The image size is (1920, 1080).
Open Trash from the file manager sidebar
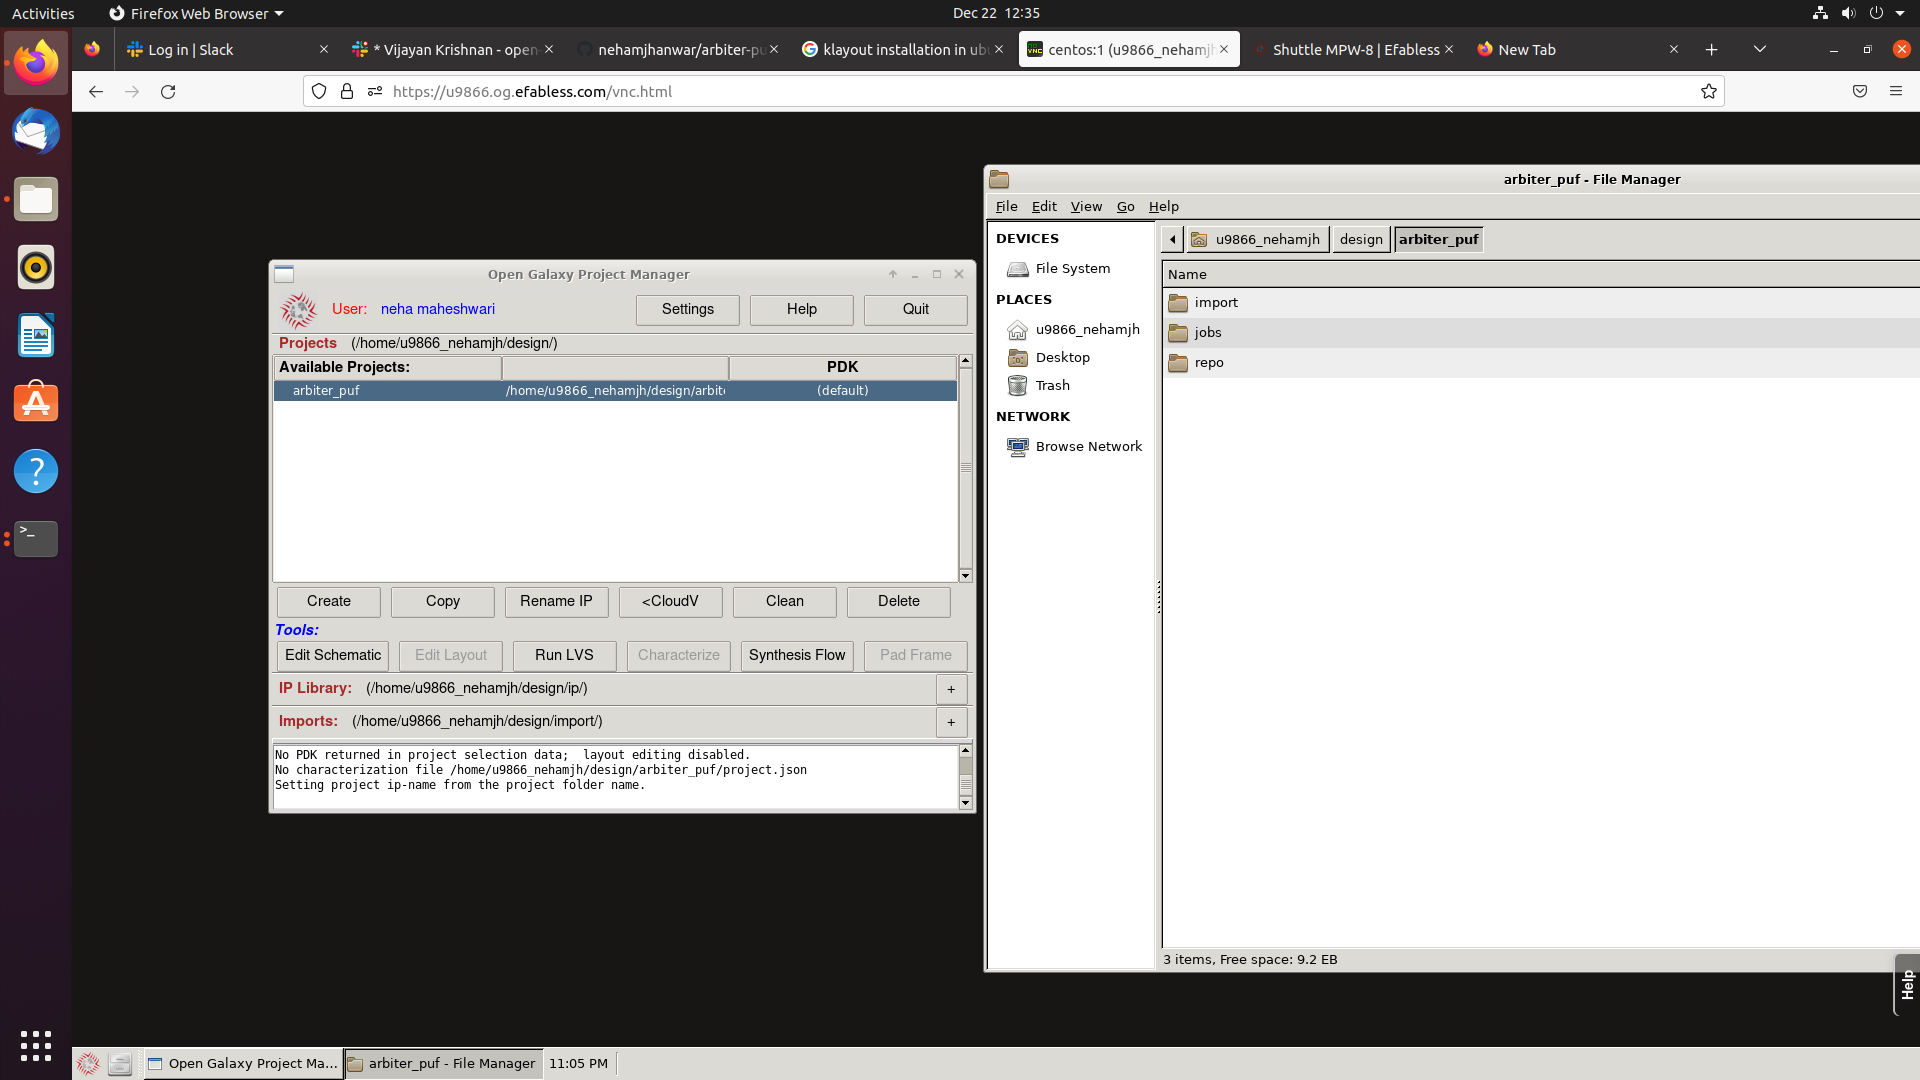(1051, 385)
